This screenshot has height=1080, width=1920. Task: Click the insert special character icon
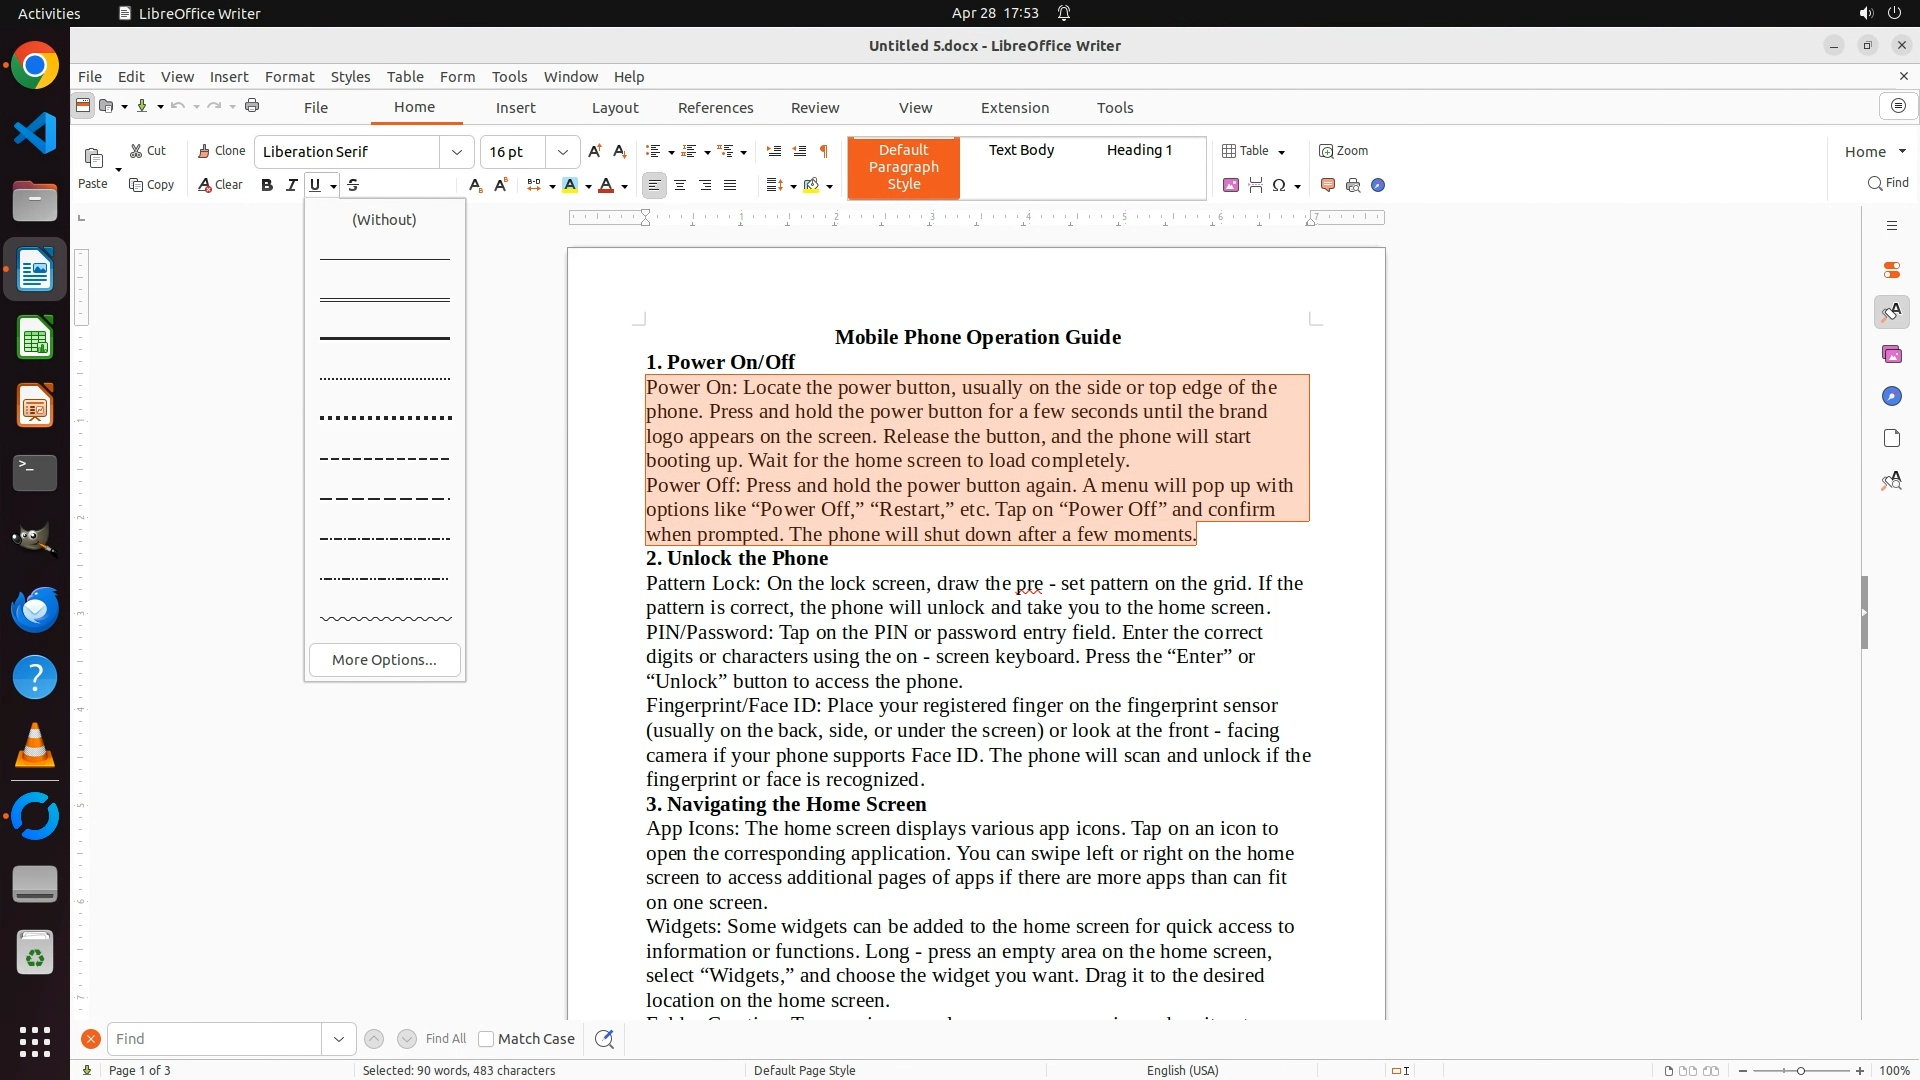pyautogui.click(x=1278, y=185)
